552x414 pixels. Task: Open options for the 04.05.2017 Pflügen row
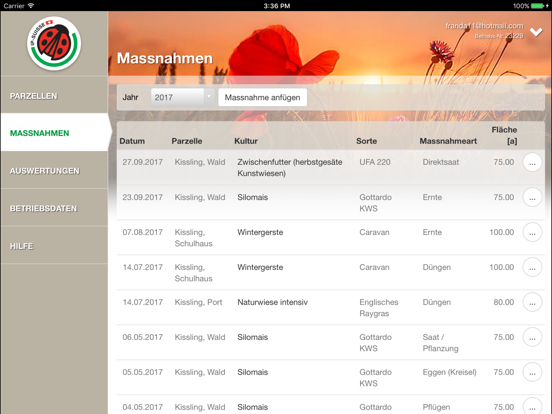pos(532,406)
